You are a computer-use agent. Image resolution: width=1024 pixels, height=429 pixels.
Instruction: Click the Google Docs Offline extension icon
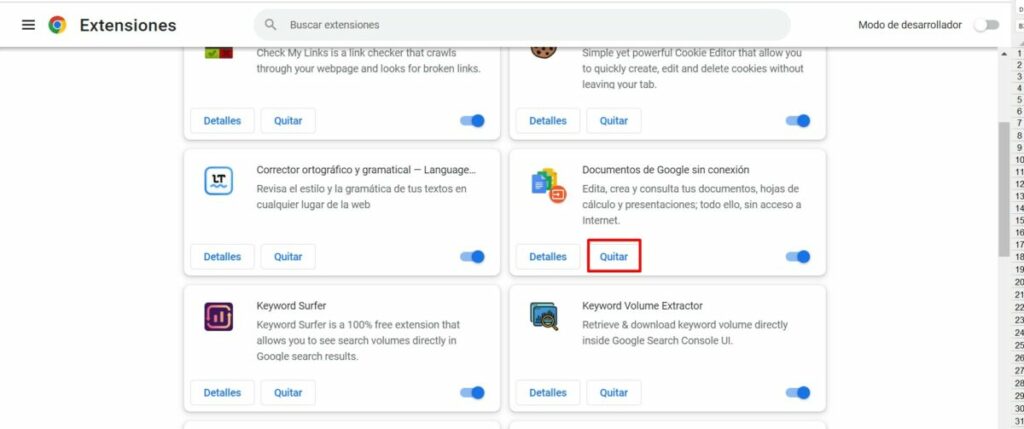click(547, 185)
